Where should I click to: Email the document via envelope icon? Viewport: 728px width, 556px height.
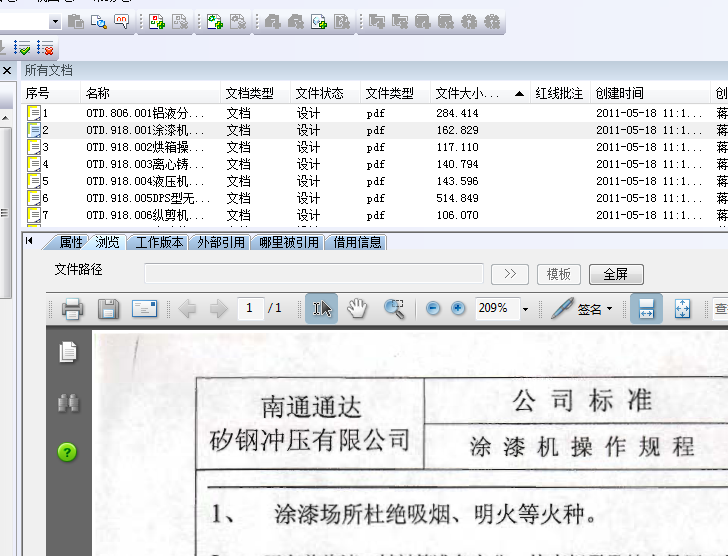point(144,309)
